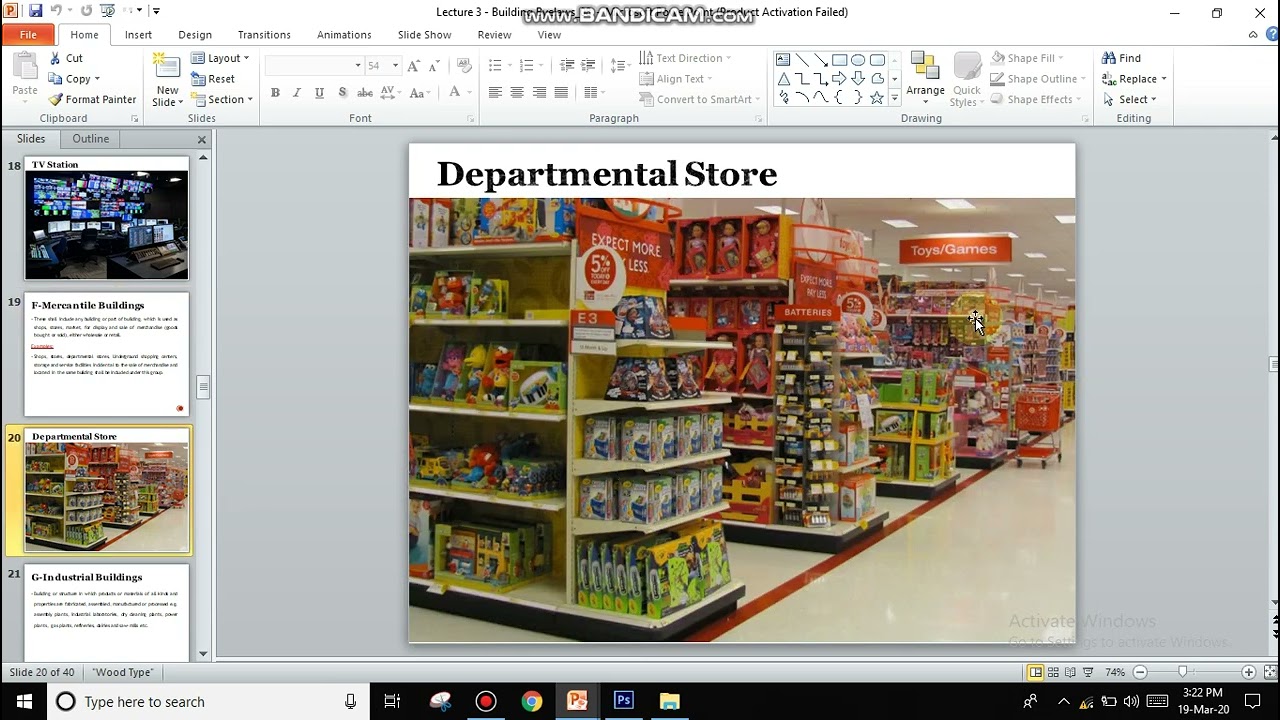Toggle bold formatting
Screen dimensions: 1280x720
(x=275, y=92)
